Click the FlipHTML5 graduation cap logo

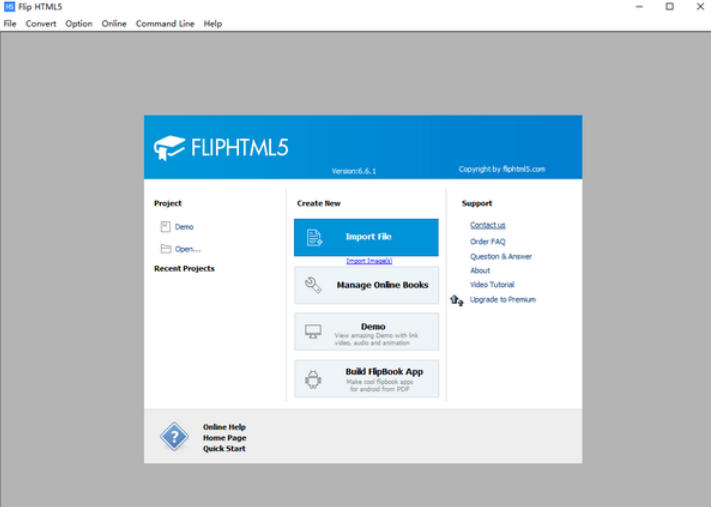169,148
